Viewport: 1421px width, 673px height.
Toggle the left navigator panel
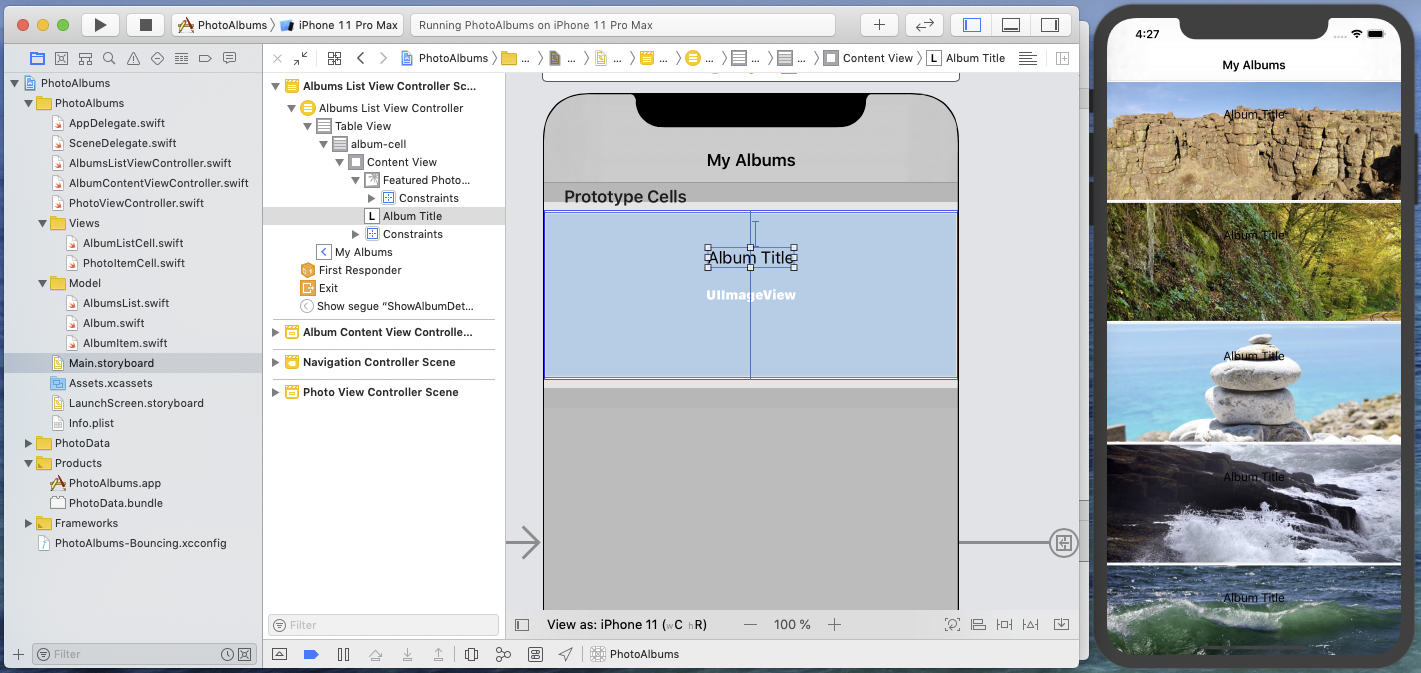coord(971,25)
